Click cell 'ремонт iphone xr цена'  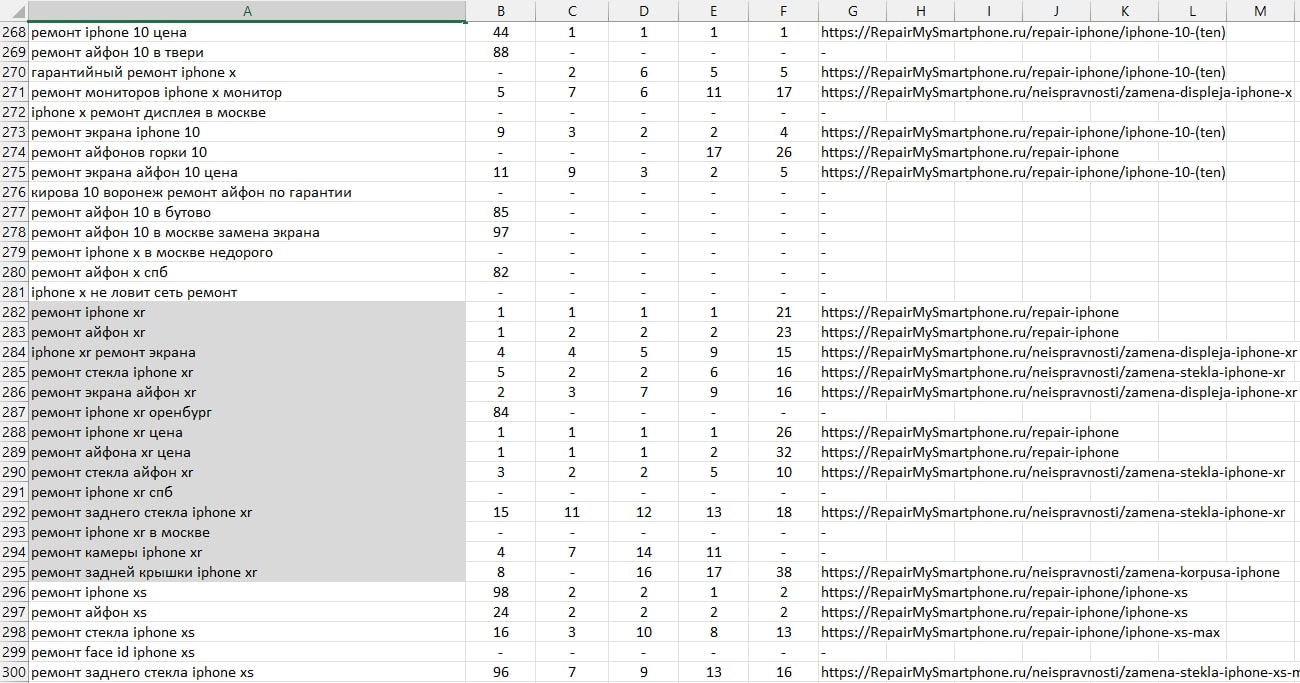click(x=247, y=432)
